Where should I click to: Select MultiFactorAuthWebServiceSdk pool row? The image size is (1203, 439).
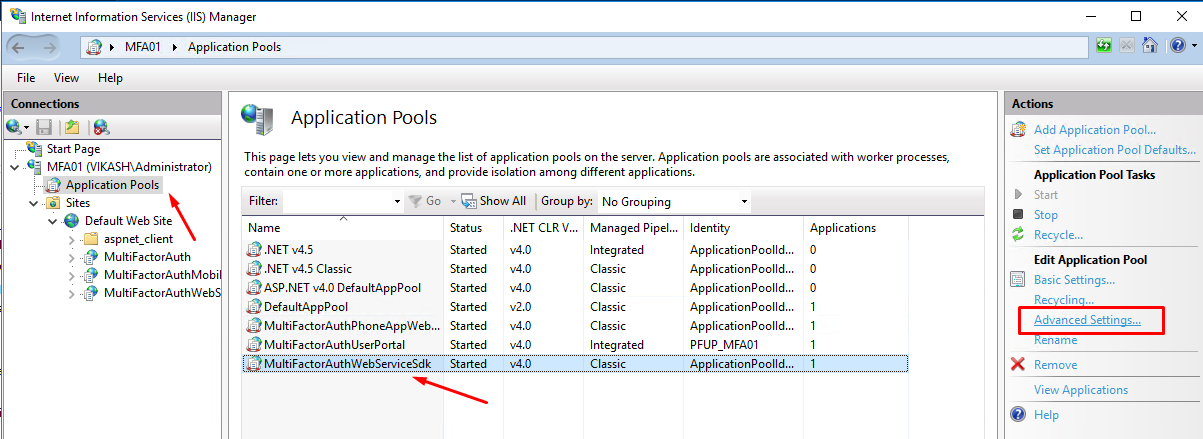tap(575, 364)
